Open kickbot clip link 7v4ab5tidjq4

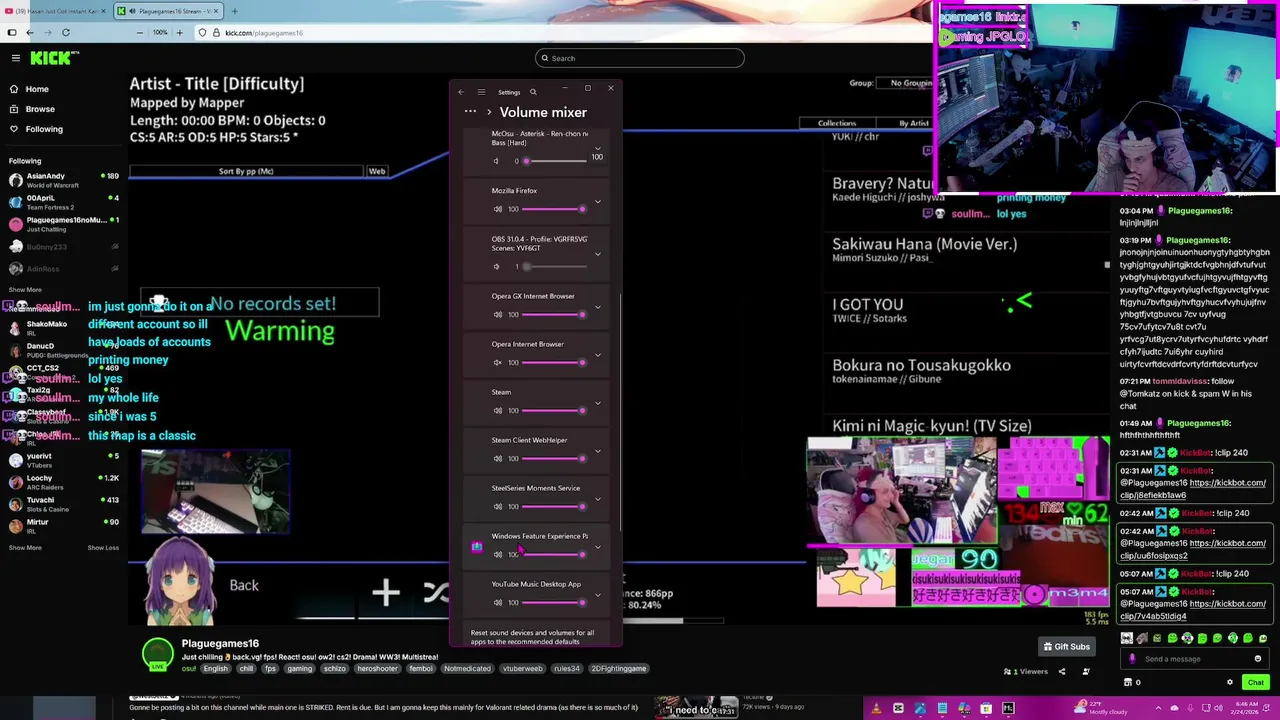click(1192, 610)
